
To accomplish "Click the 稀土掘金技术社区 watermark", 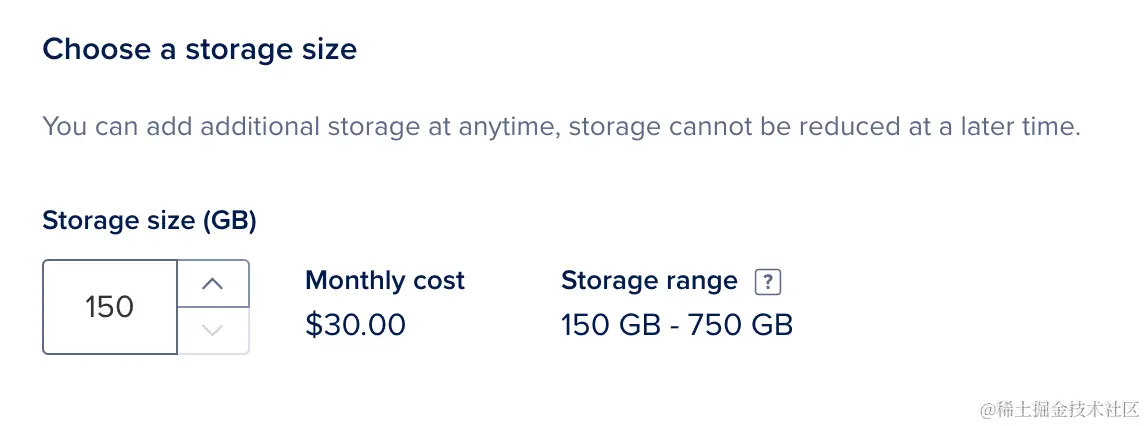I will tap(1059, 409).
